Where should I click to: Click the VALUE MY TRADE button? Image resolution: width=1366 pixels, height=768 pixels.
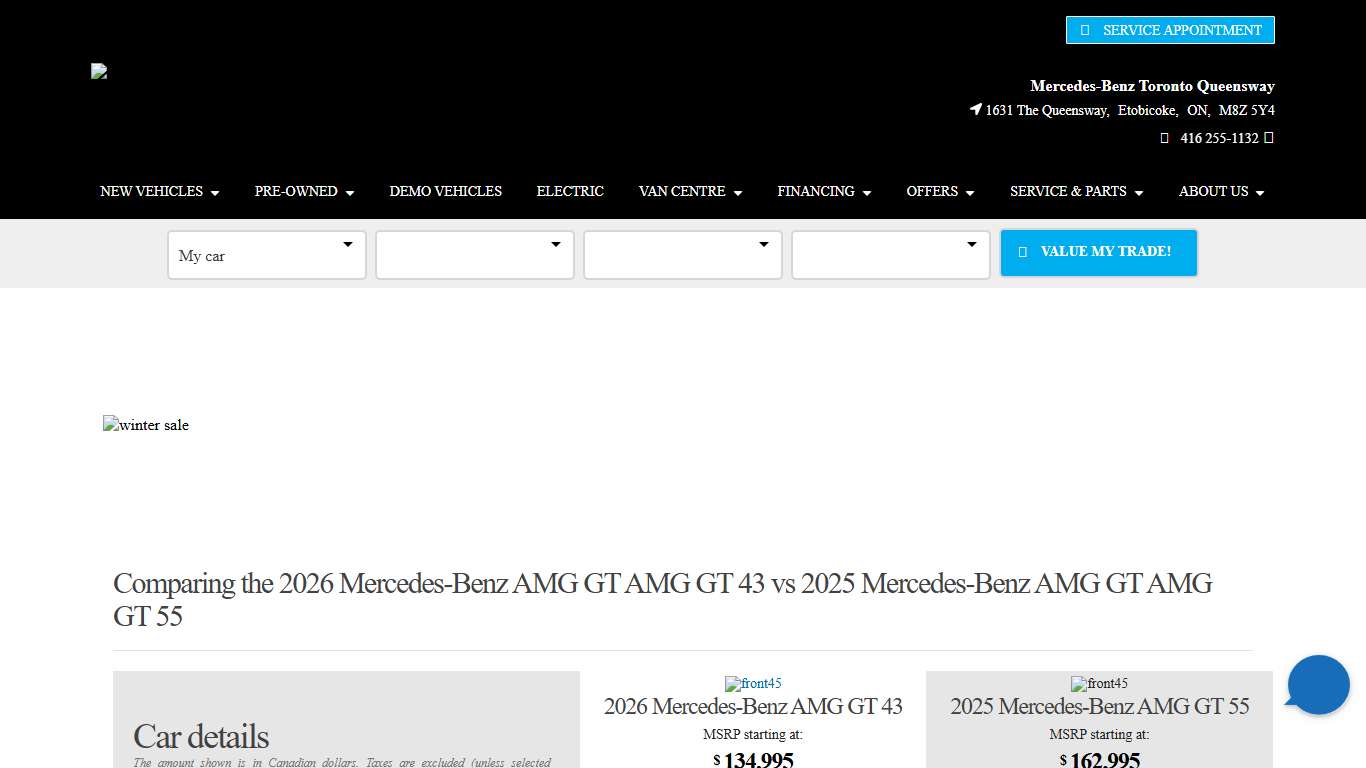tap(1098, 252)
